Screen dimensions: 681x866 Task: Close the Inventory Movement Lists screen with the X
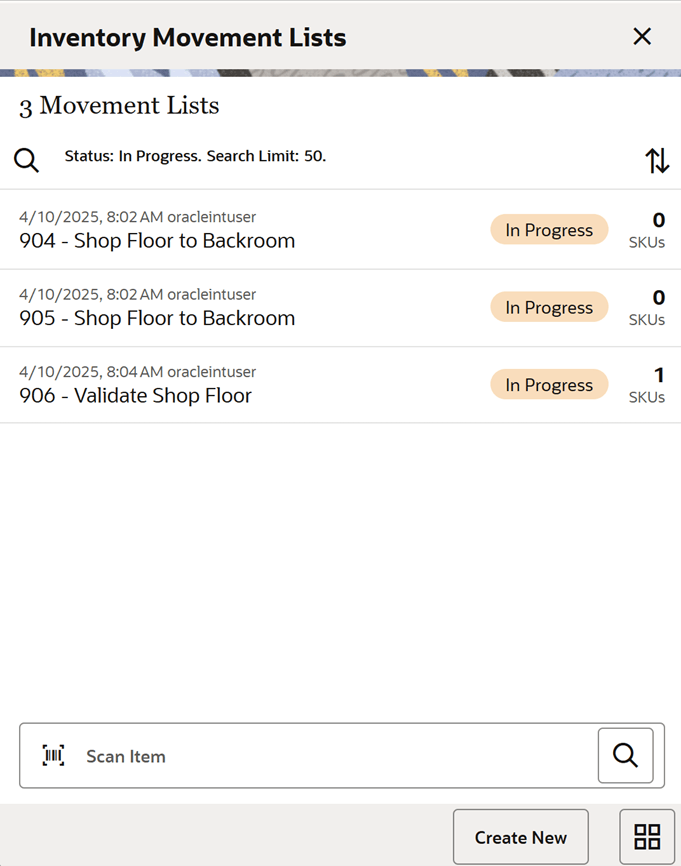click(x=642, y=36)
